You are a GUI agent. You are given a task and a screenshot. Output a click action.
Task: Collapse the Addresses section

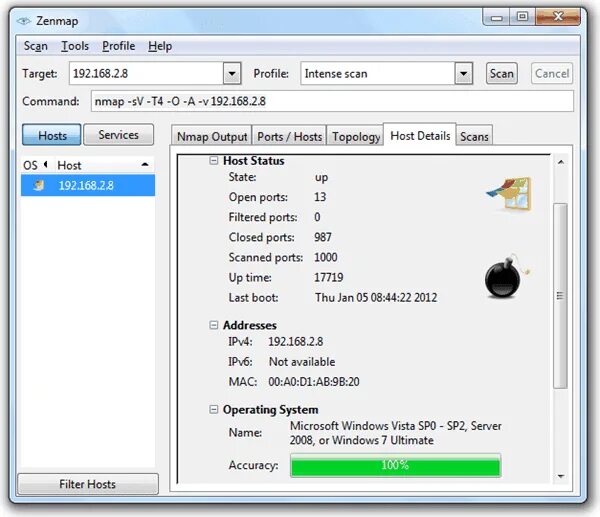214,325
